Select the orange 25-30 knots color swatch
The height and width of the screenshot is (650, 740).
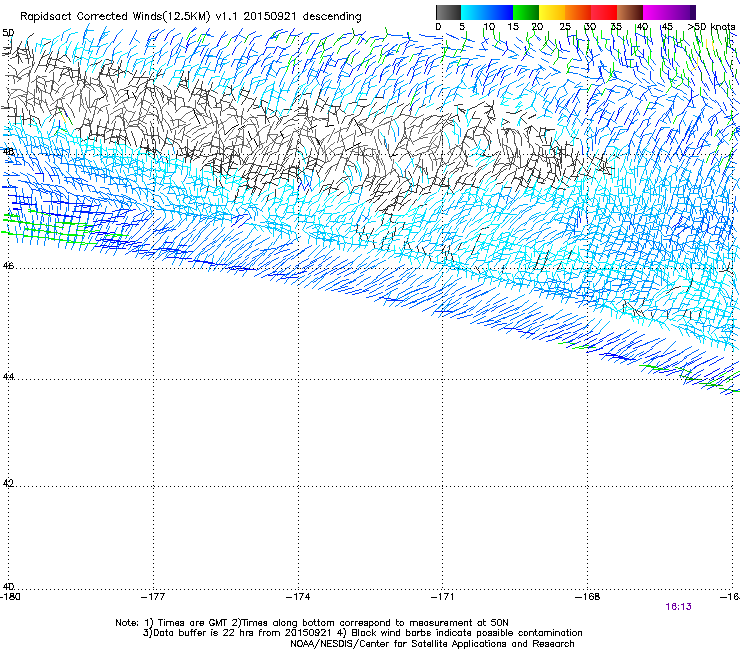[x=578, y=12]
